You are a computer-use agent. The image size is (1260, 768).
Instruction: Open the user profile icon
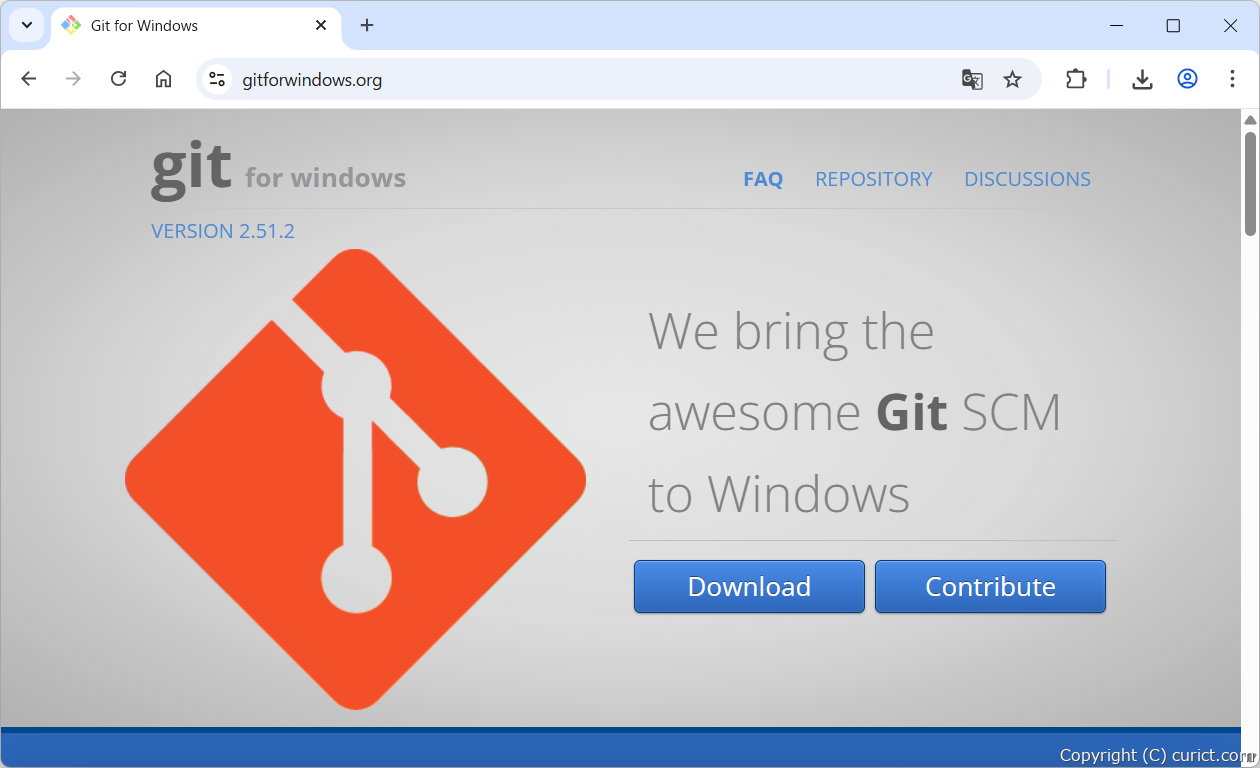point(1187,79)
